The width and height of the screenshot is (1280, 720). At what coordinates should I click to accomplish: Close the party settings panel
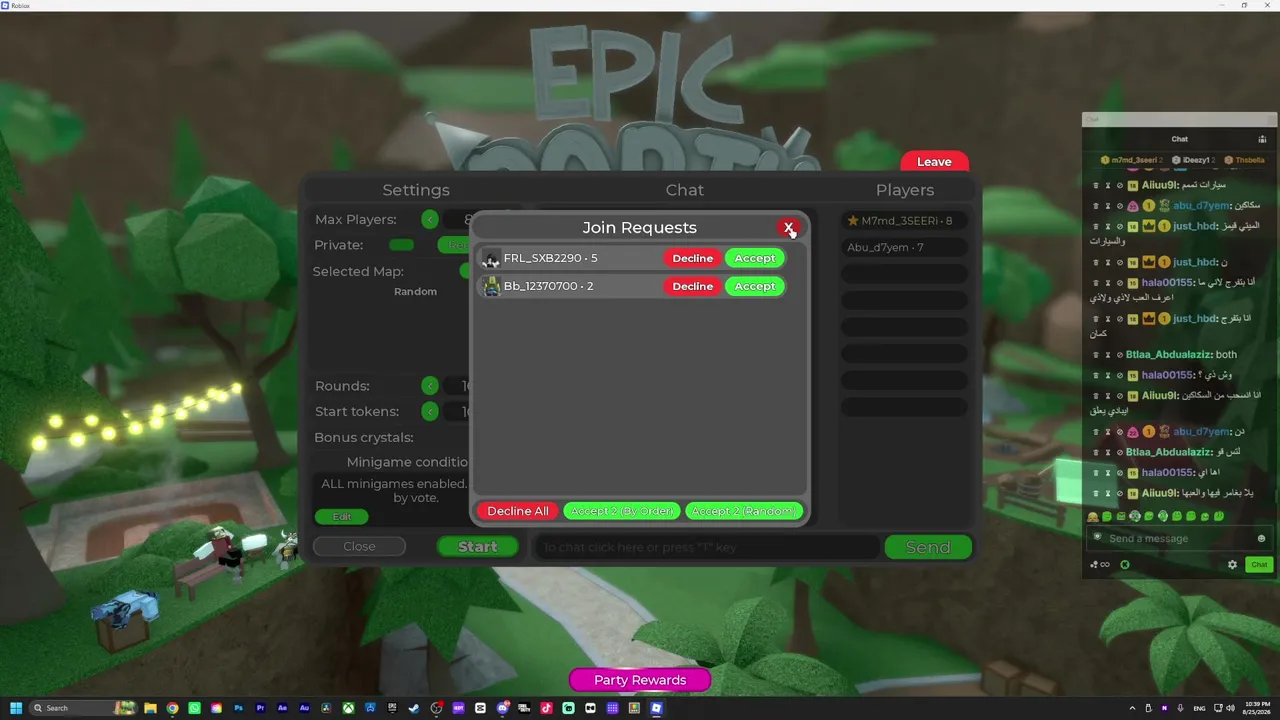pos(359,546)
